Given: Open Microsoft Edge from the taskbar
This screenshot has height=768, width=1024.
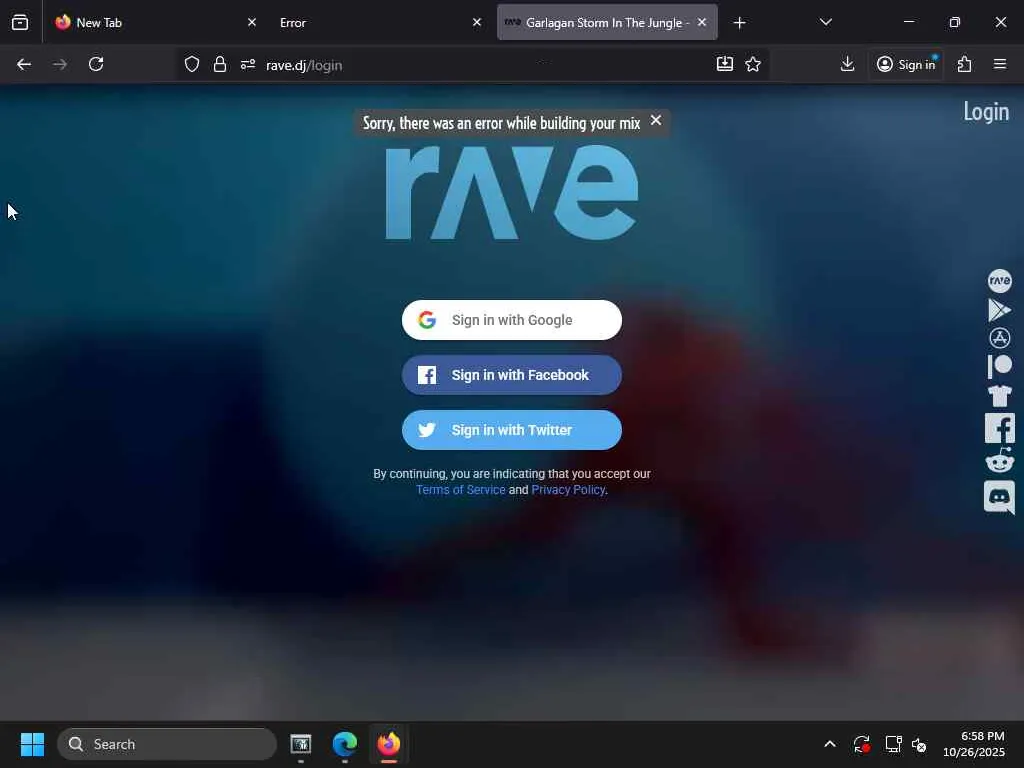Looking at the screenshot, I should click(345, 744).
